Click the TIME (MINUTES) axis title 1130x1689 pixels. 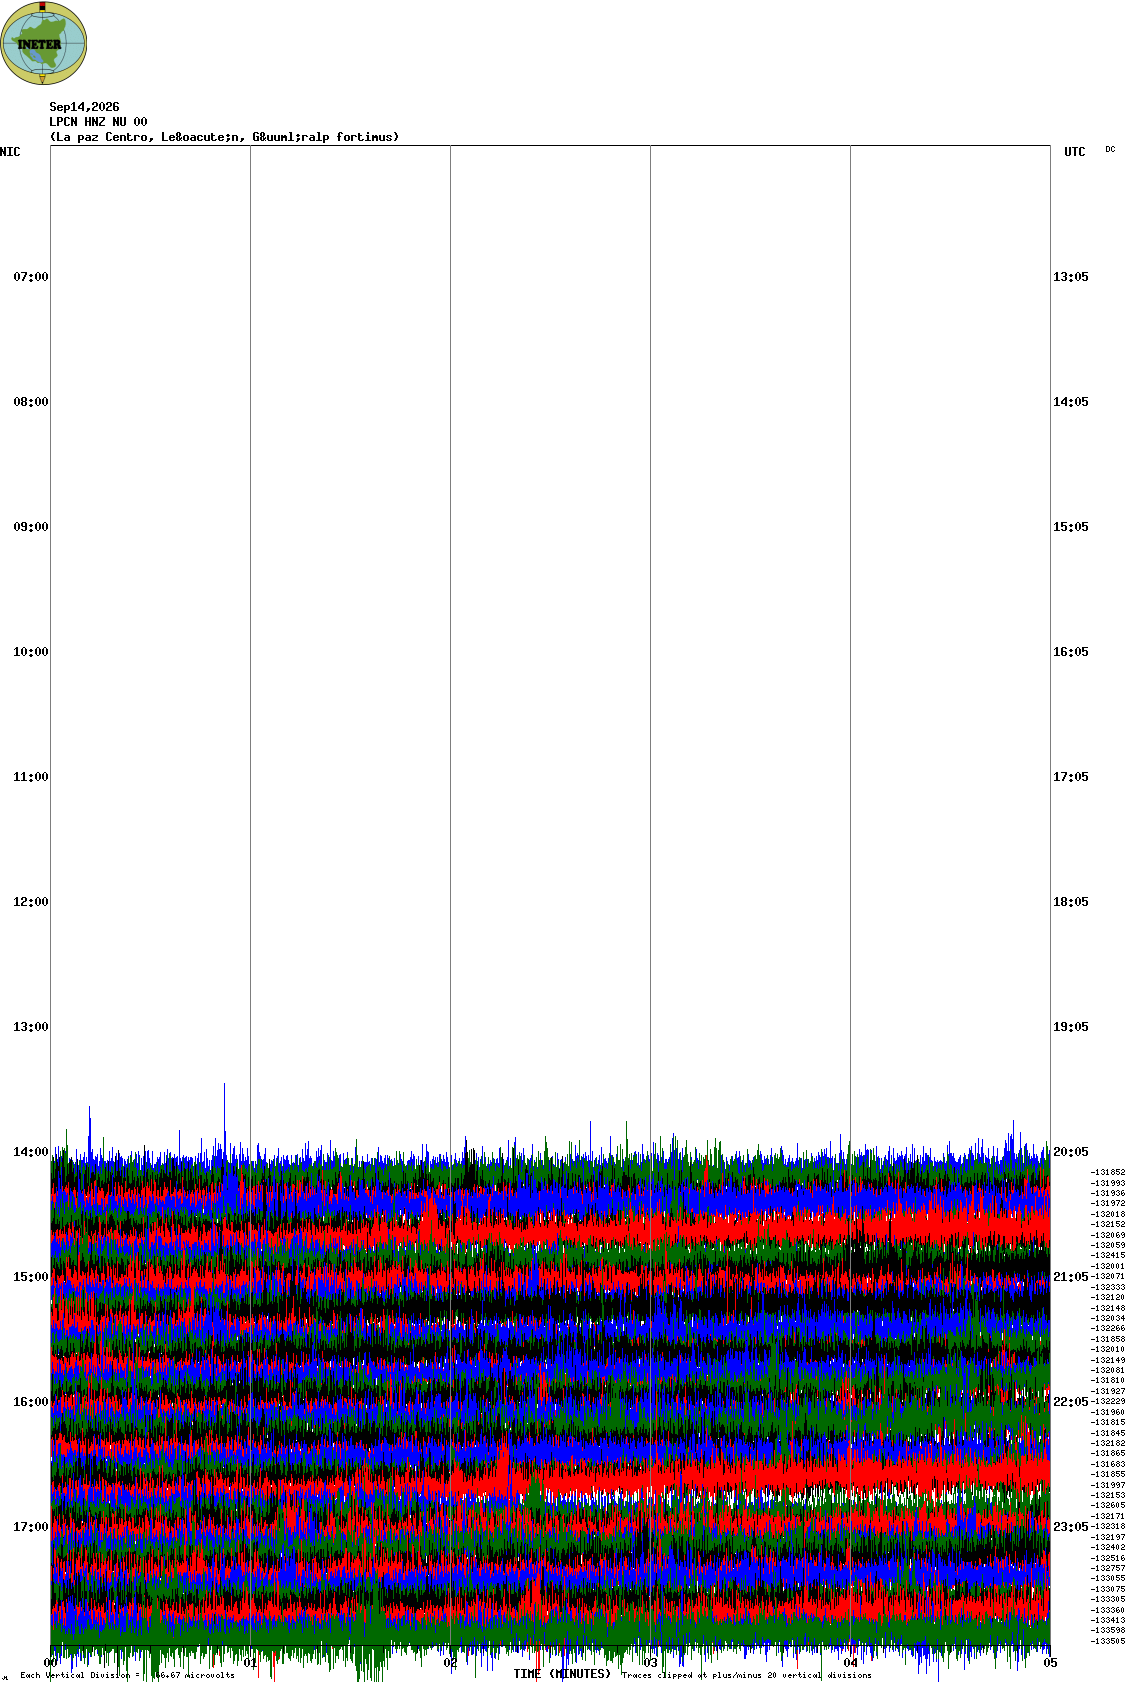[562, 1674]
